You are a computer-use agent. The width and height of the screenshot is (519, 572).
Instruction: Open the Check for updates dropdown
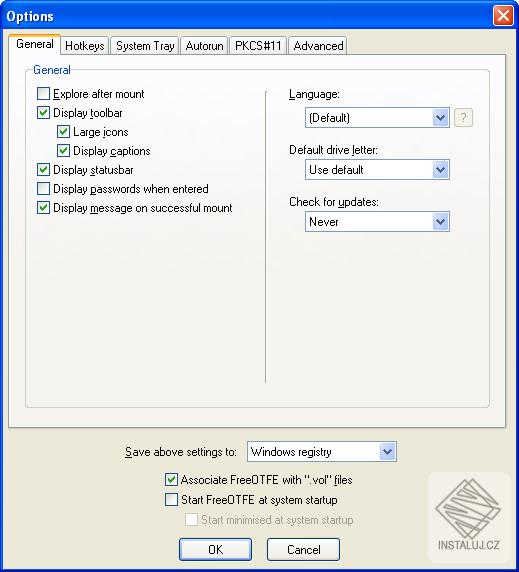point(377,221)
